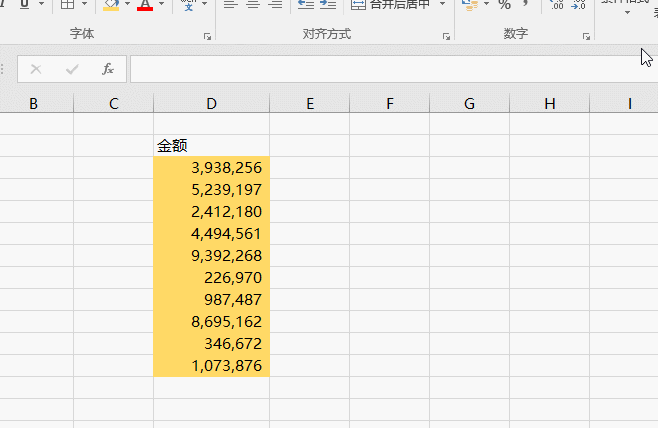Select the 金额 header cell

pos(212,146)
